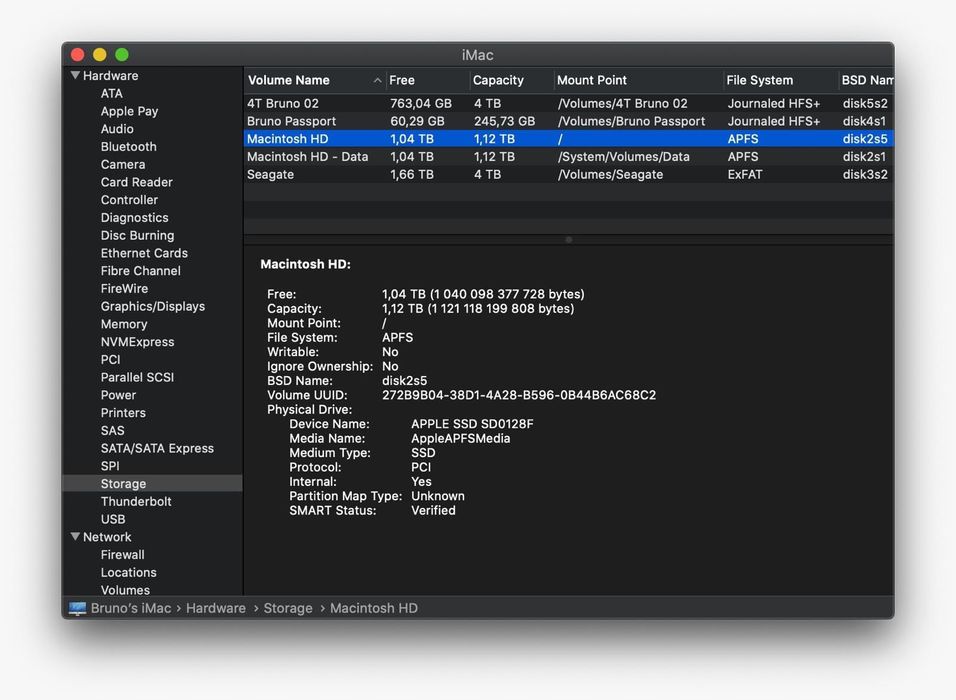
Task: Click the split pane divider handle dot
Action: 568,240
